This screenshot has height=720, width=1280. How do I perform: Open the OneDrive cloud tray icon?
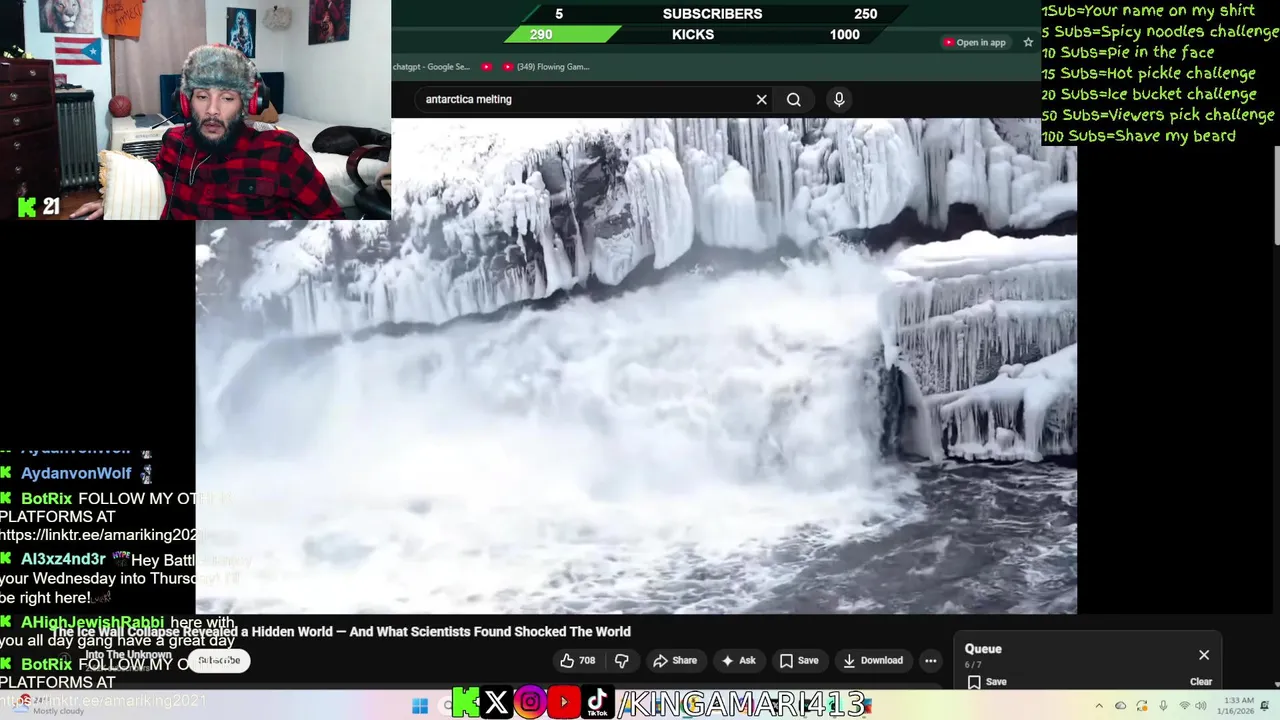click(1120, 706)
